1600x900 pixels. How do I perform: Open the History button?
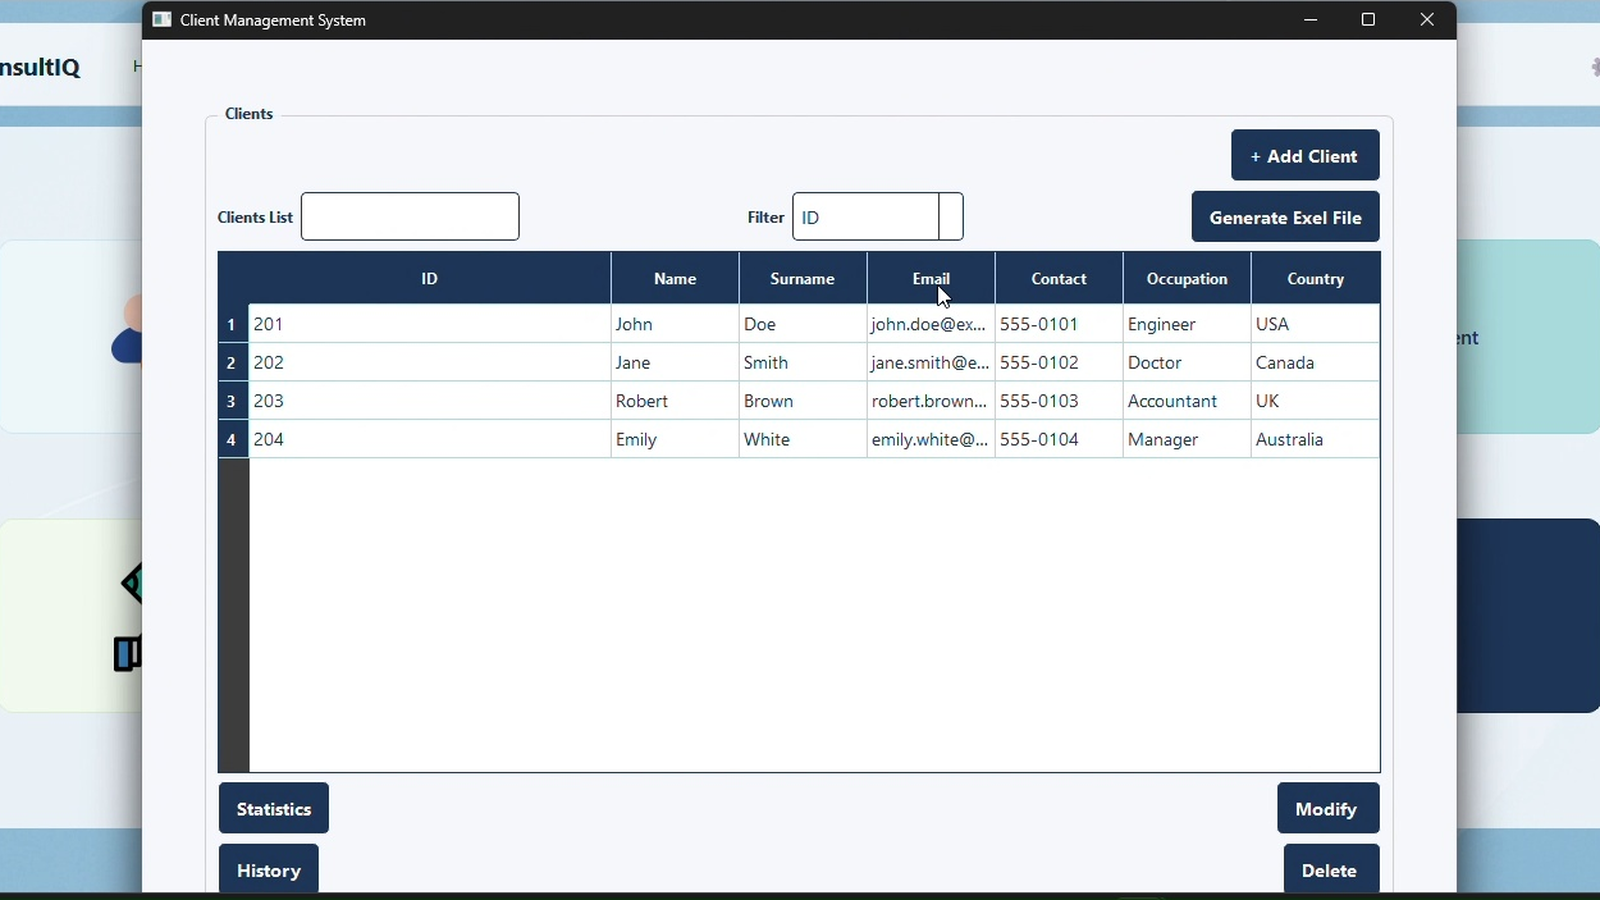(x=269, y=869)
